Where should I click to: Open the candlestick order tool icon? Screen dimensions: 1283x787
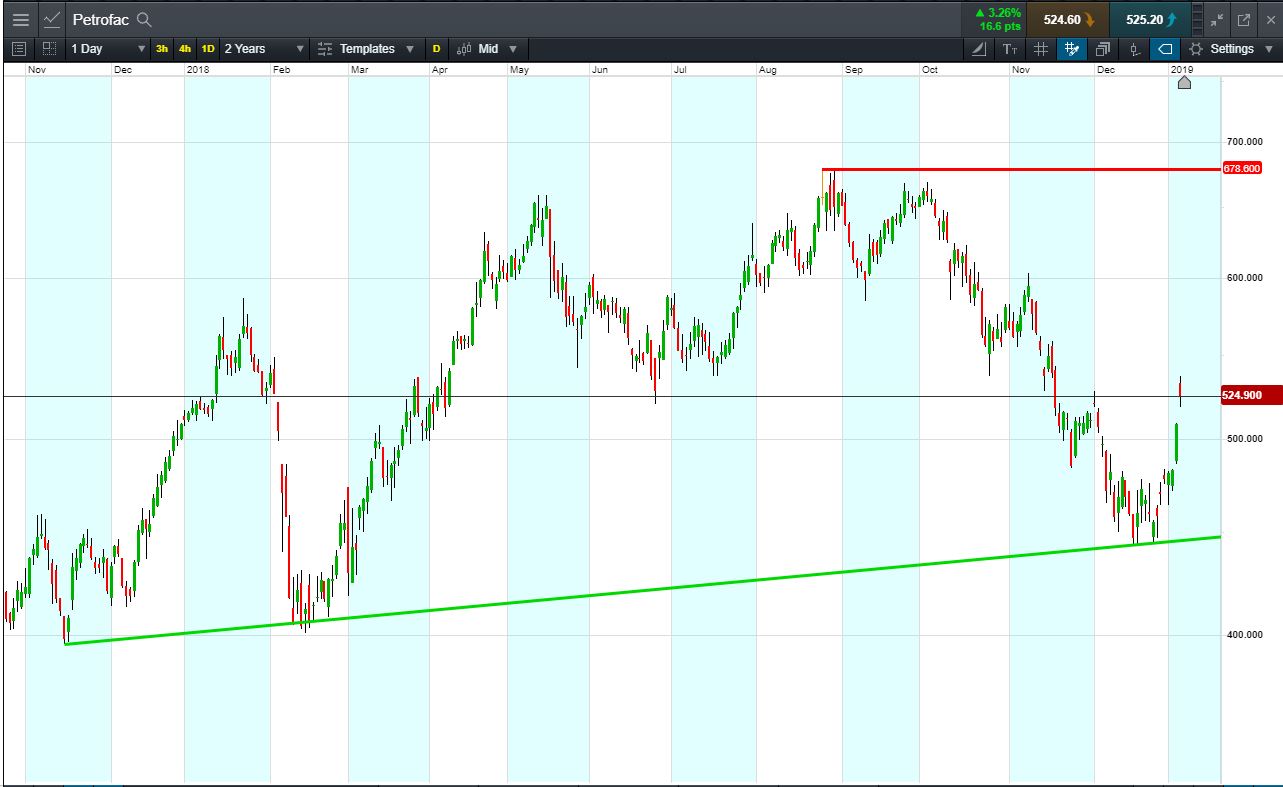coord(1134,49)
